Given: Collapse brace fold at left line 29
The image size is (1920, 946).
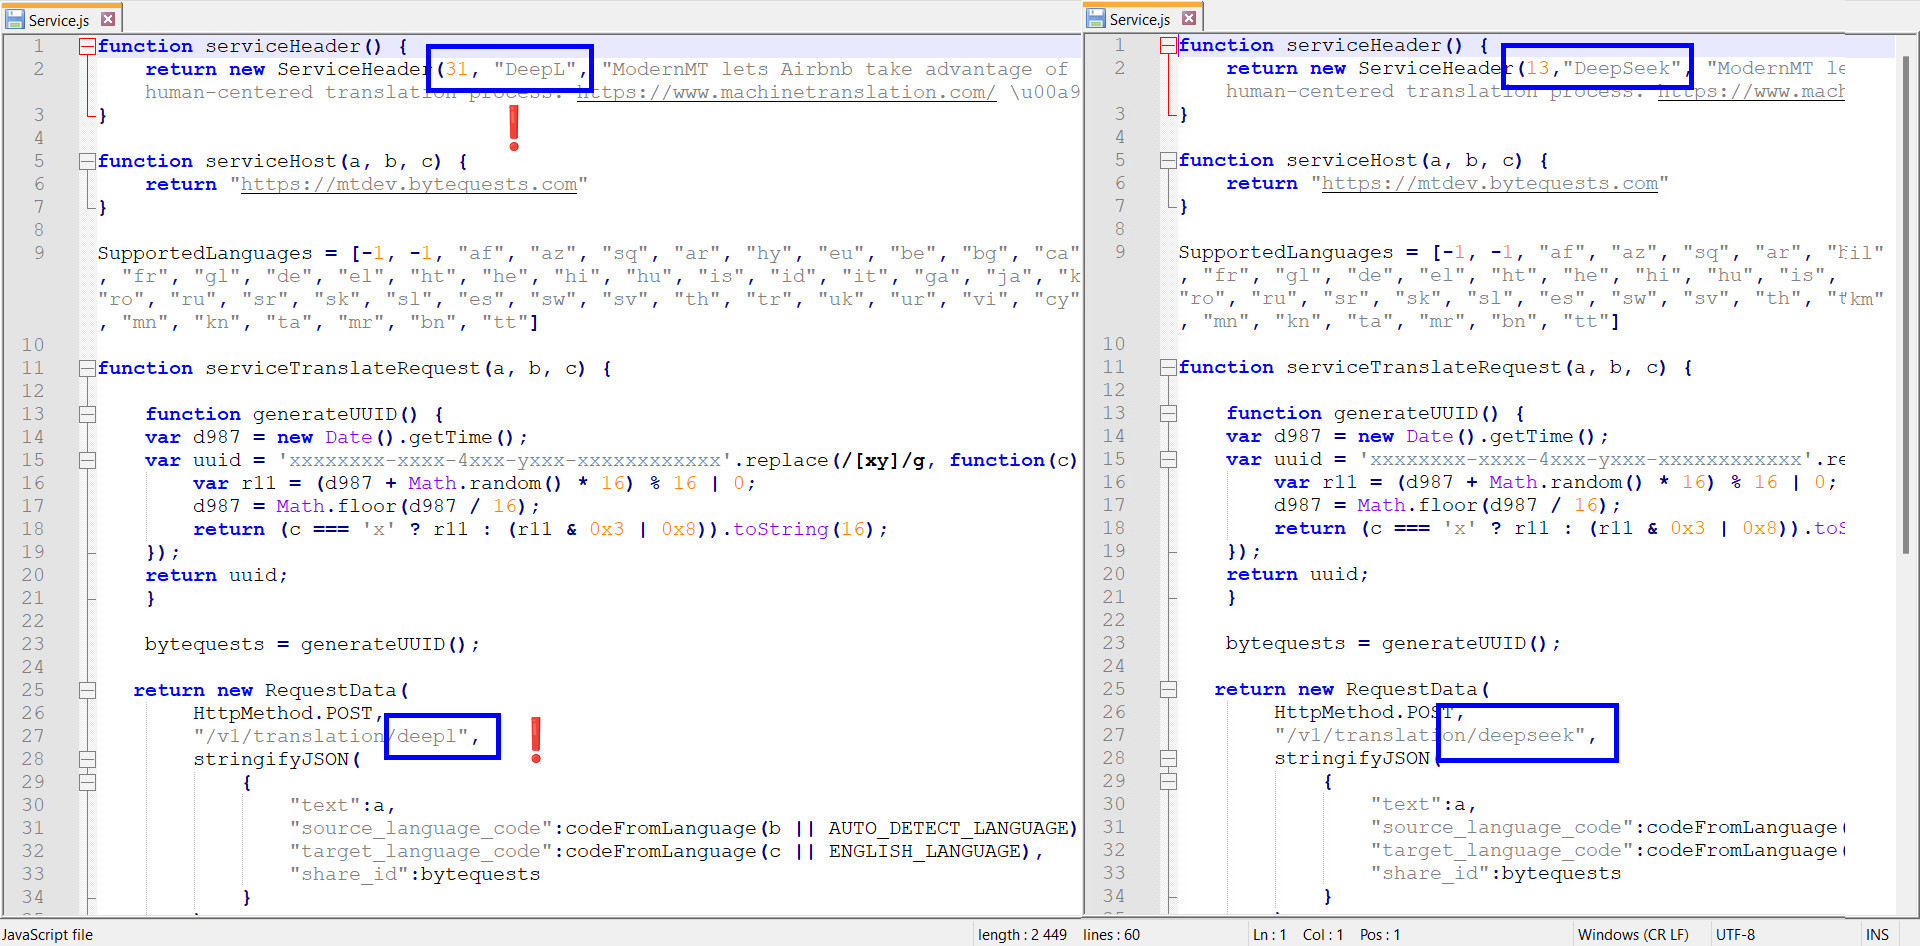Looking at the screenshot, I should coord(88,782).
